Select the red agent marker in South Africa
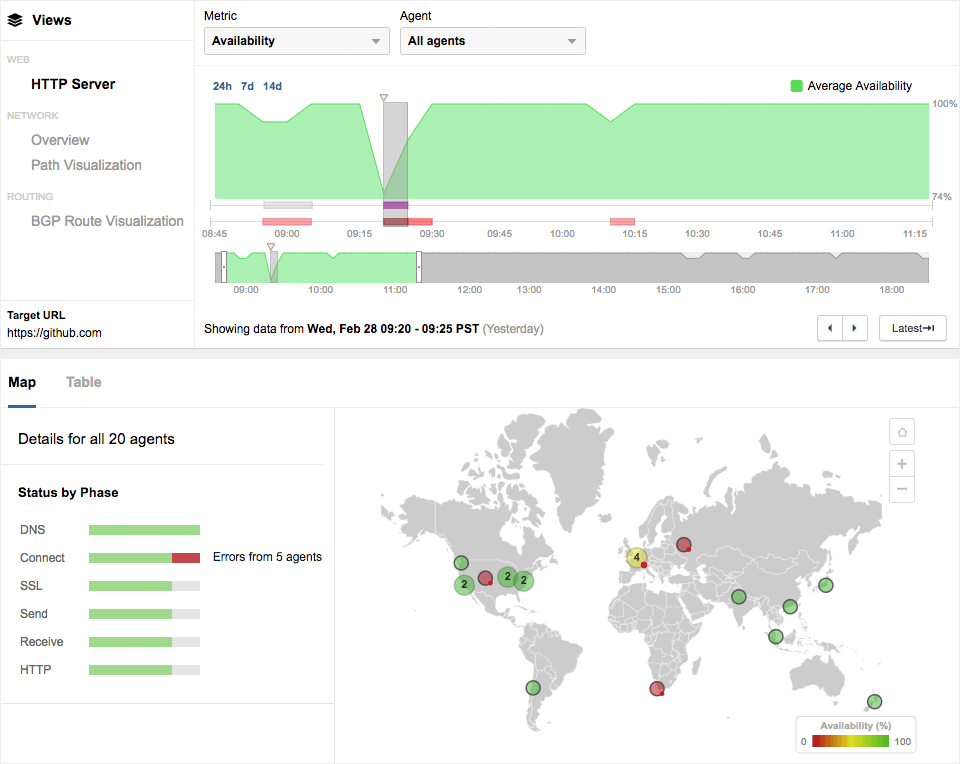Image resolution: width=960 pixels, height=764 pixels. point(657,688)
